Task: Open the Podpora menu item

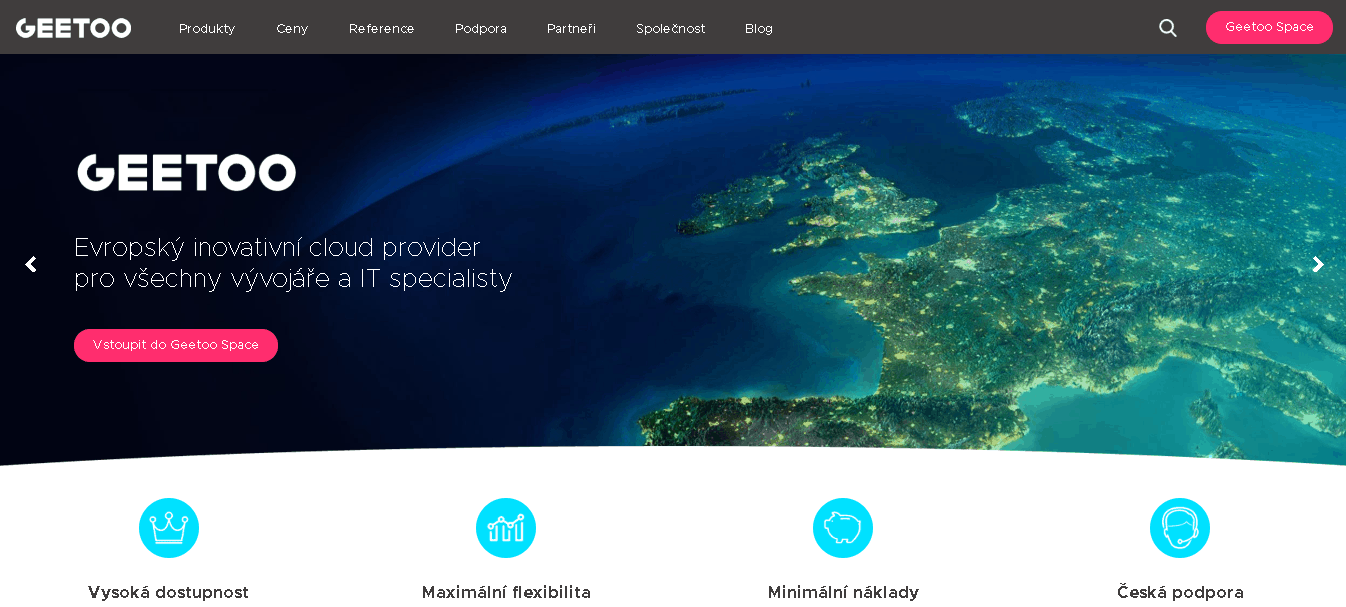Action: [x=481, y=28]
